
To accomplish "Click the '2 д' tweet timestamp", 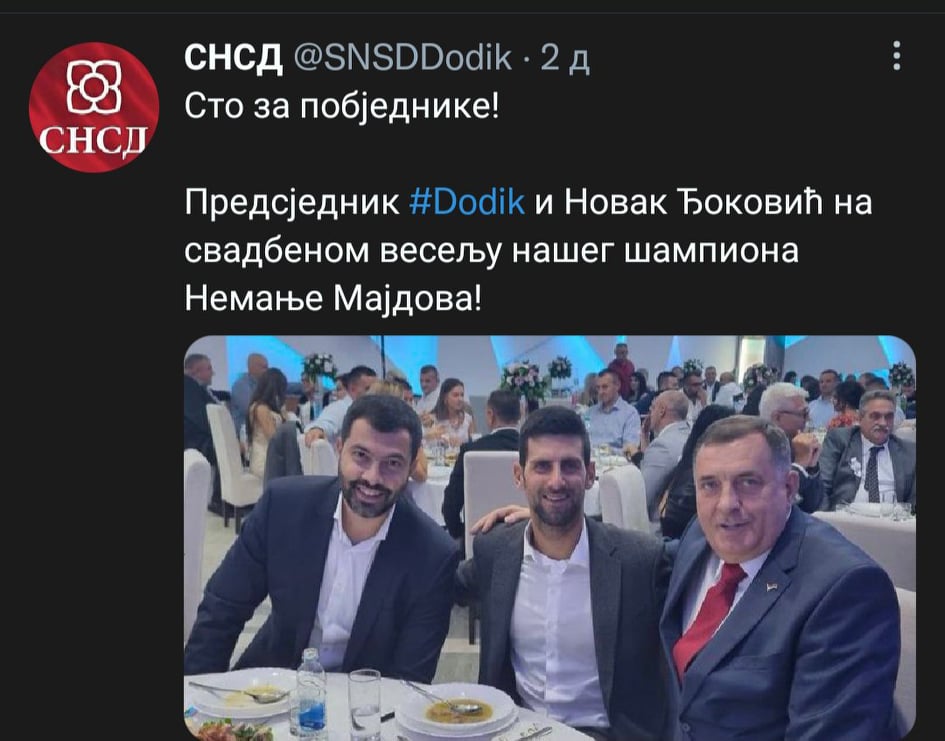I will (x=565, y=59).
